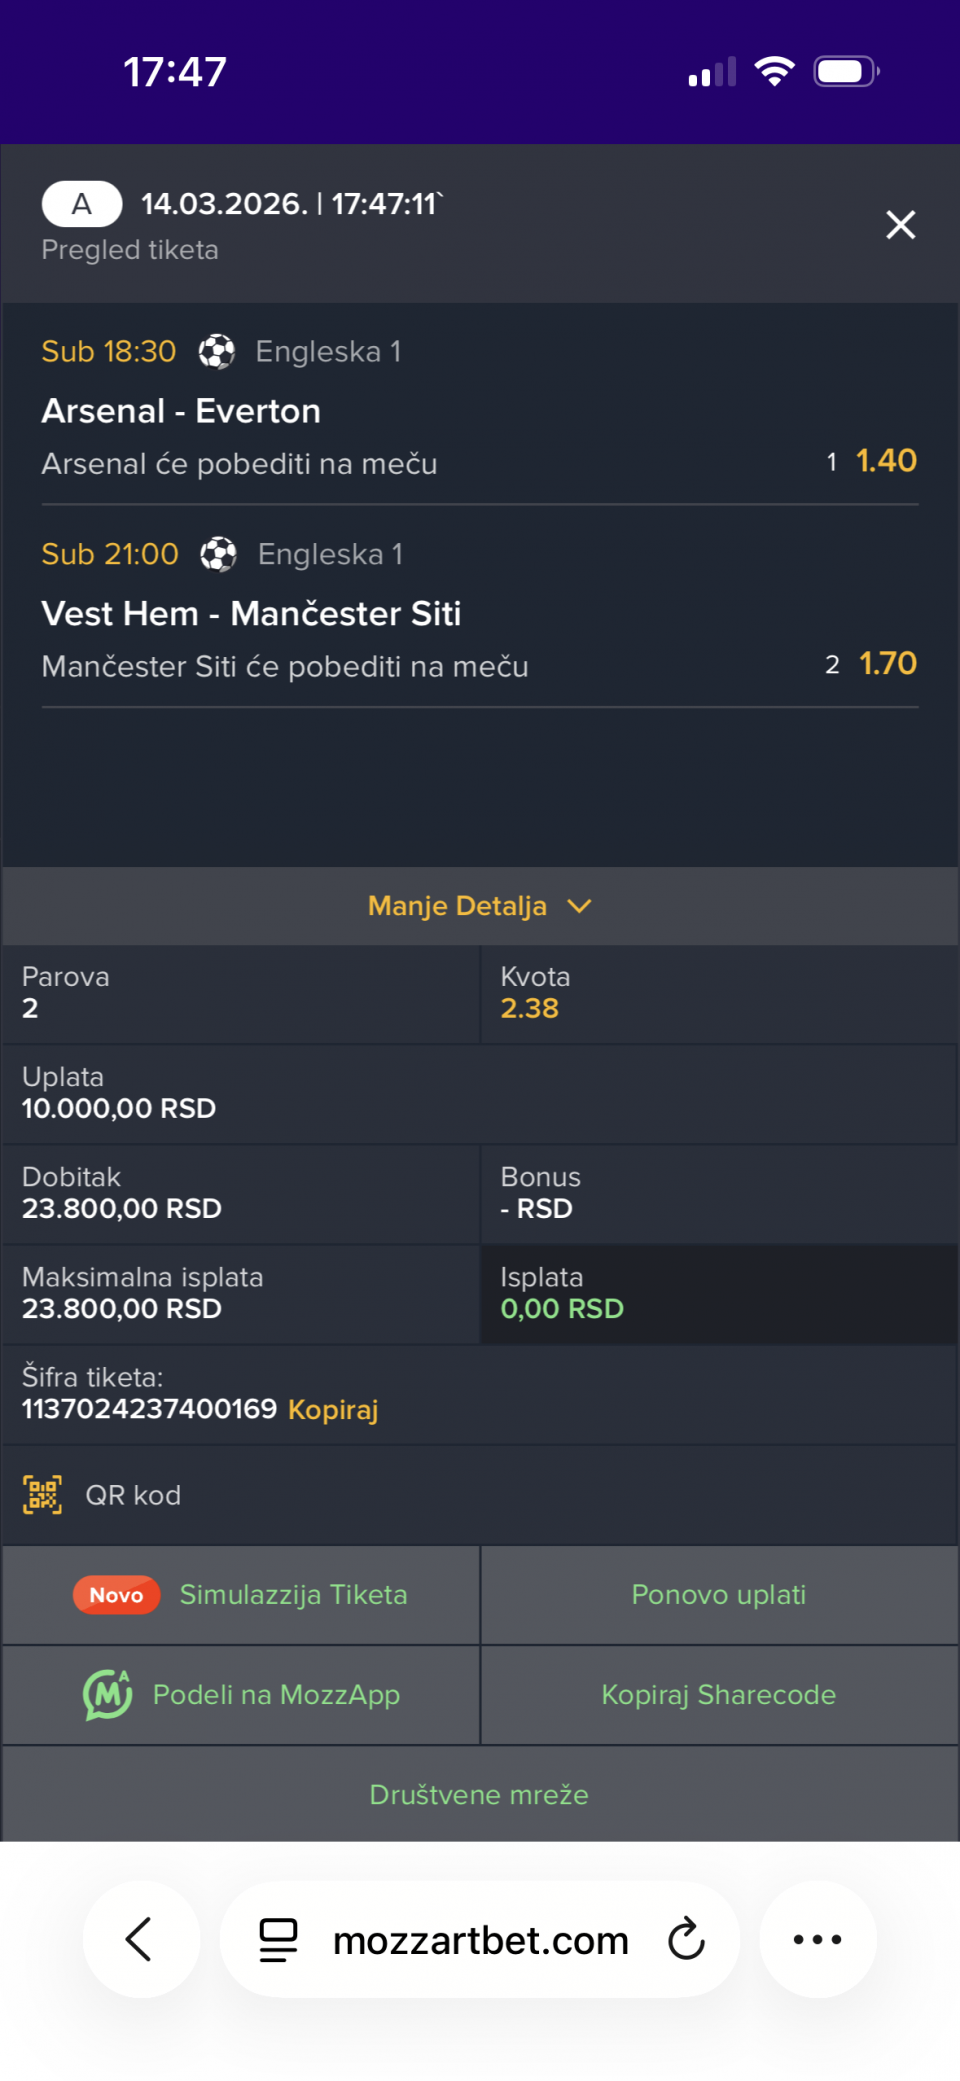Tap Kopiraj Sharecode
The height and width of the screenshot is (2081, 960).
pyautogui.click(x=718, y=1695)
